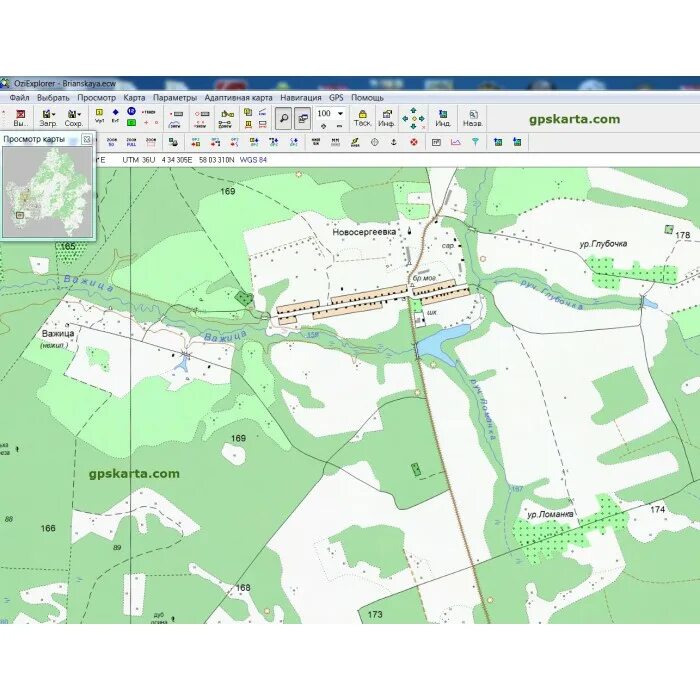This screenshot has height=700, width=700.
Task: Click the red zoom window button
Action: pos(151,142)
